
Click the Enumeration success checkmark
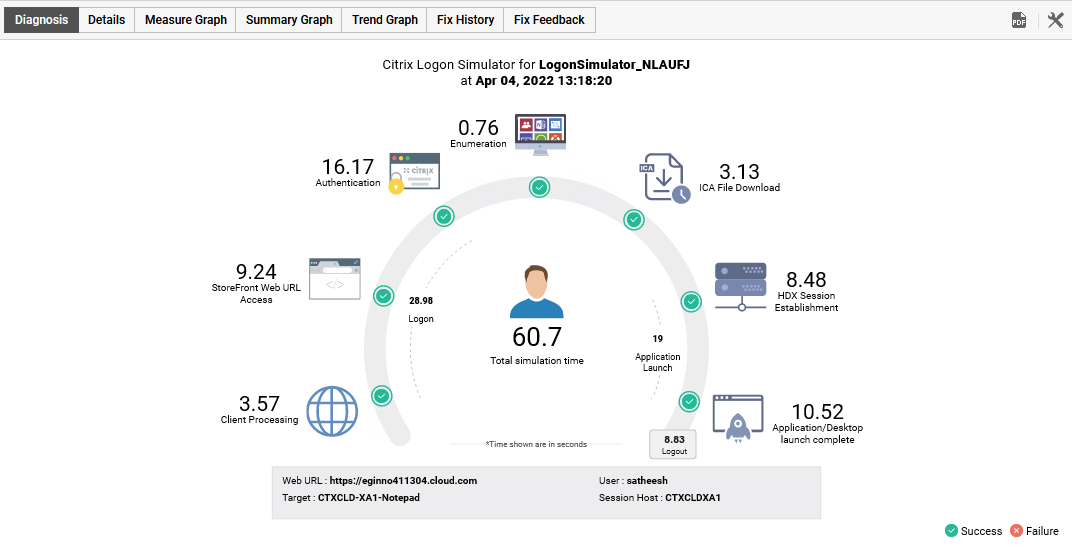(x=539, y=187)
